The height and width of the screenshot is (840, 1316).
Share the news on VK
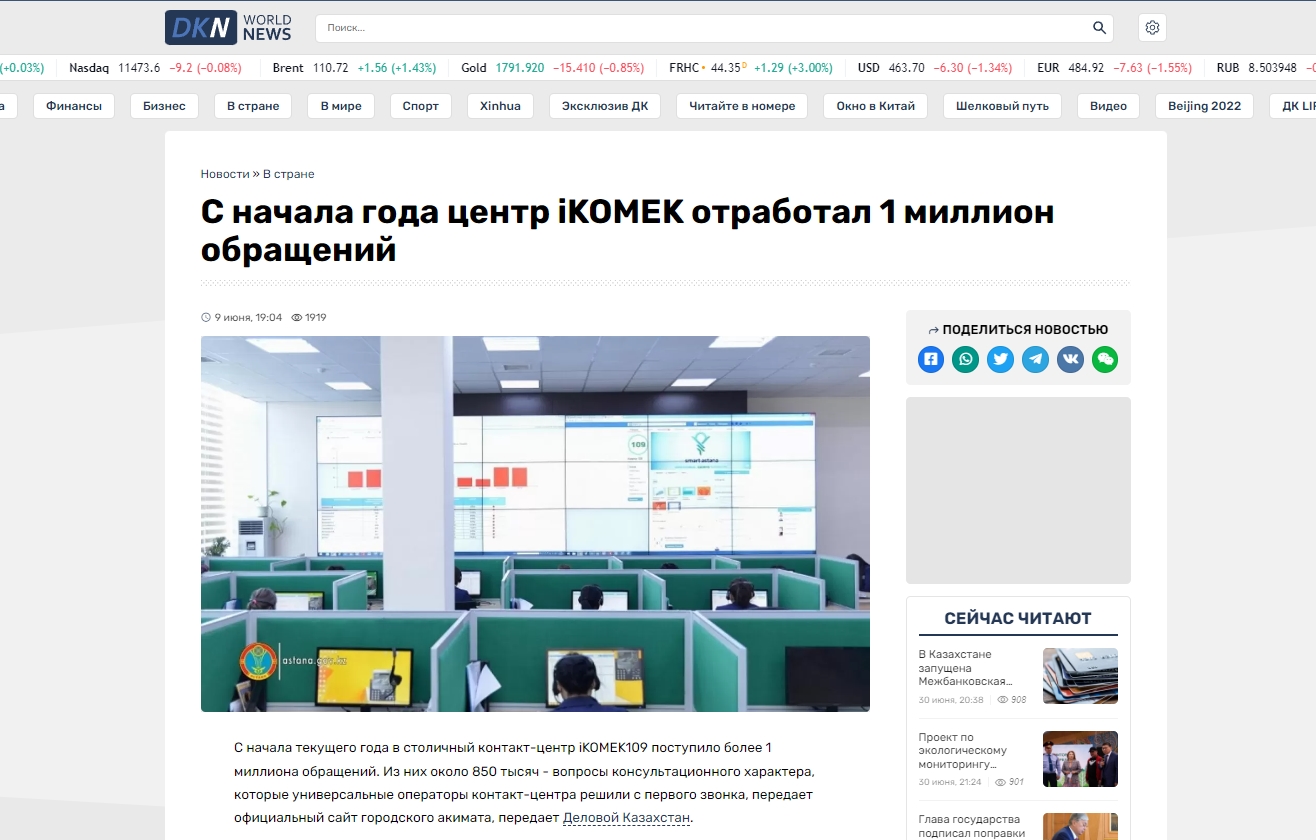1070,360
